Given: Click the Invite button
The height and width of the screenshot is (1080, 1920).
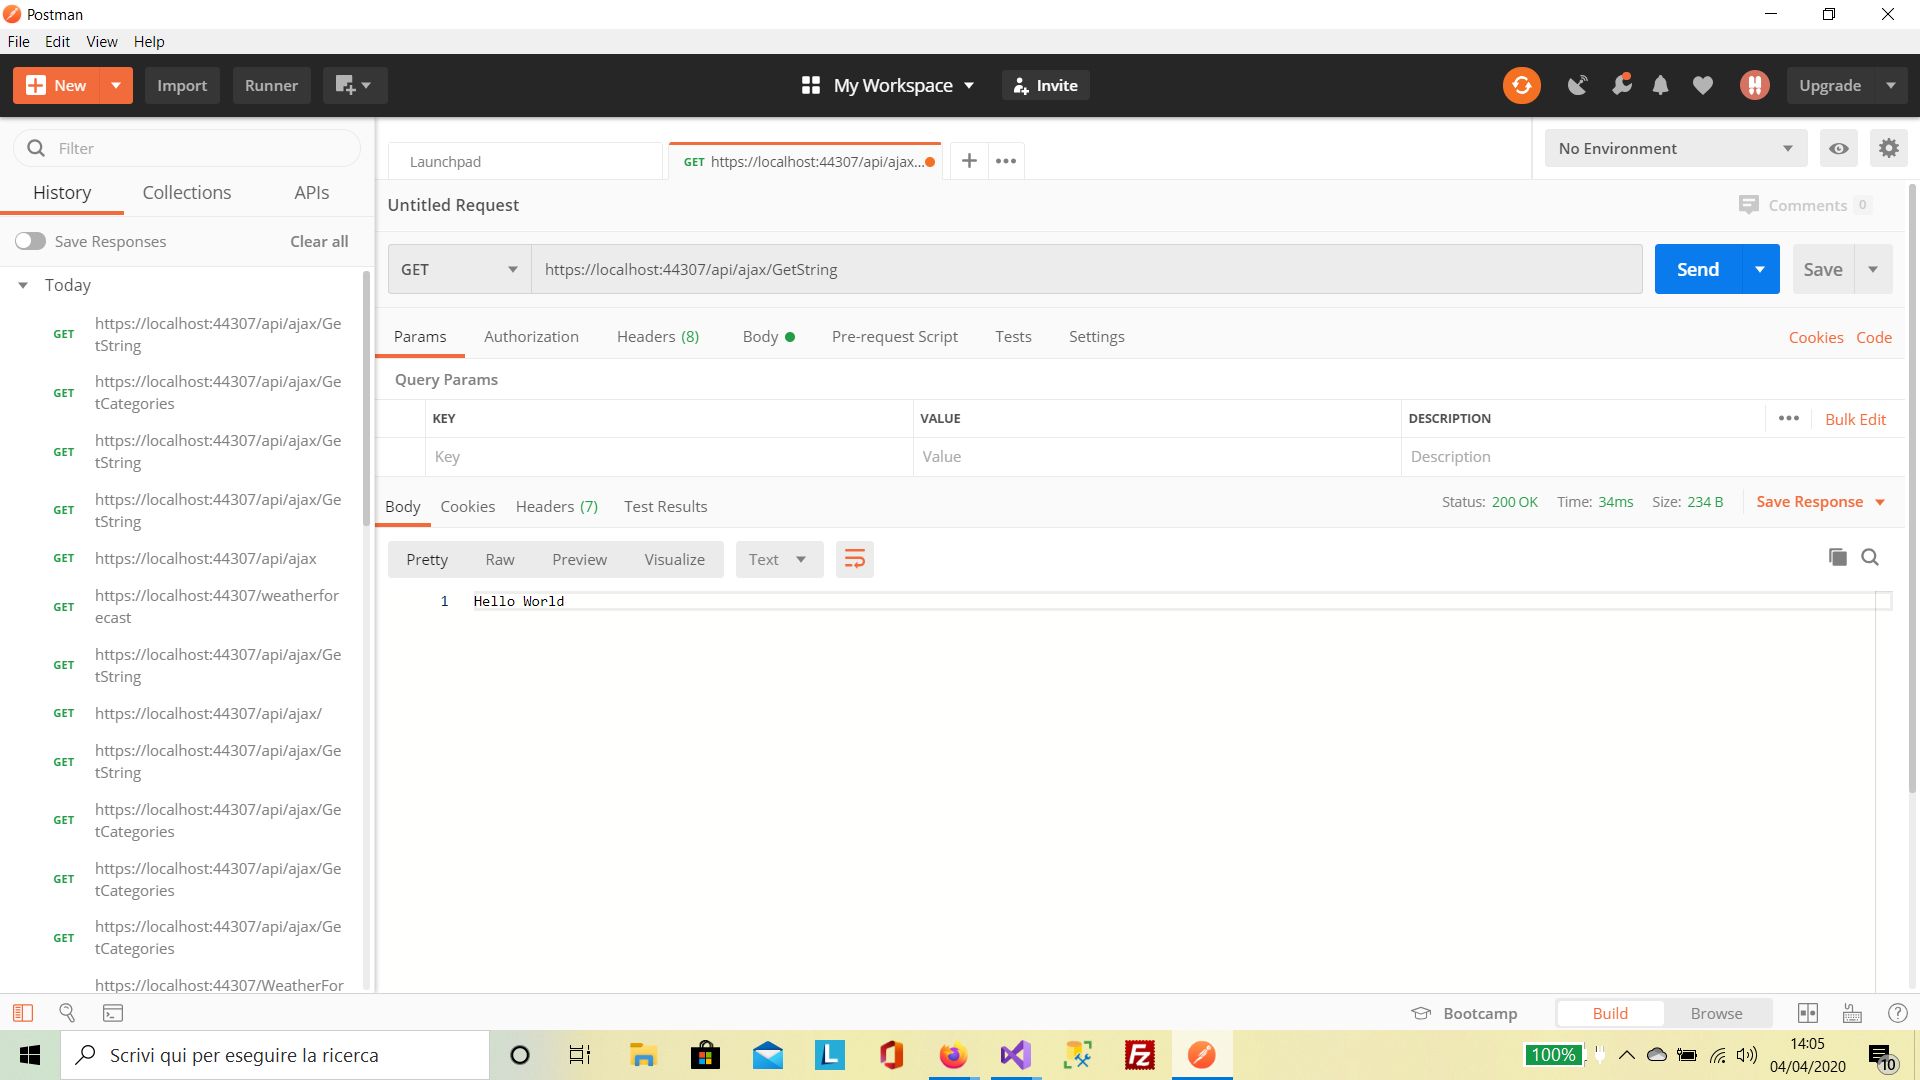Looking at the screenshot, I should [x=1045, y=85].
